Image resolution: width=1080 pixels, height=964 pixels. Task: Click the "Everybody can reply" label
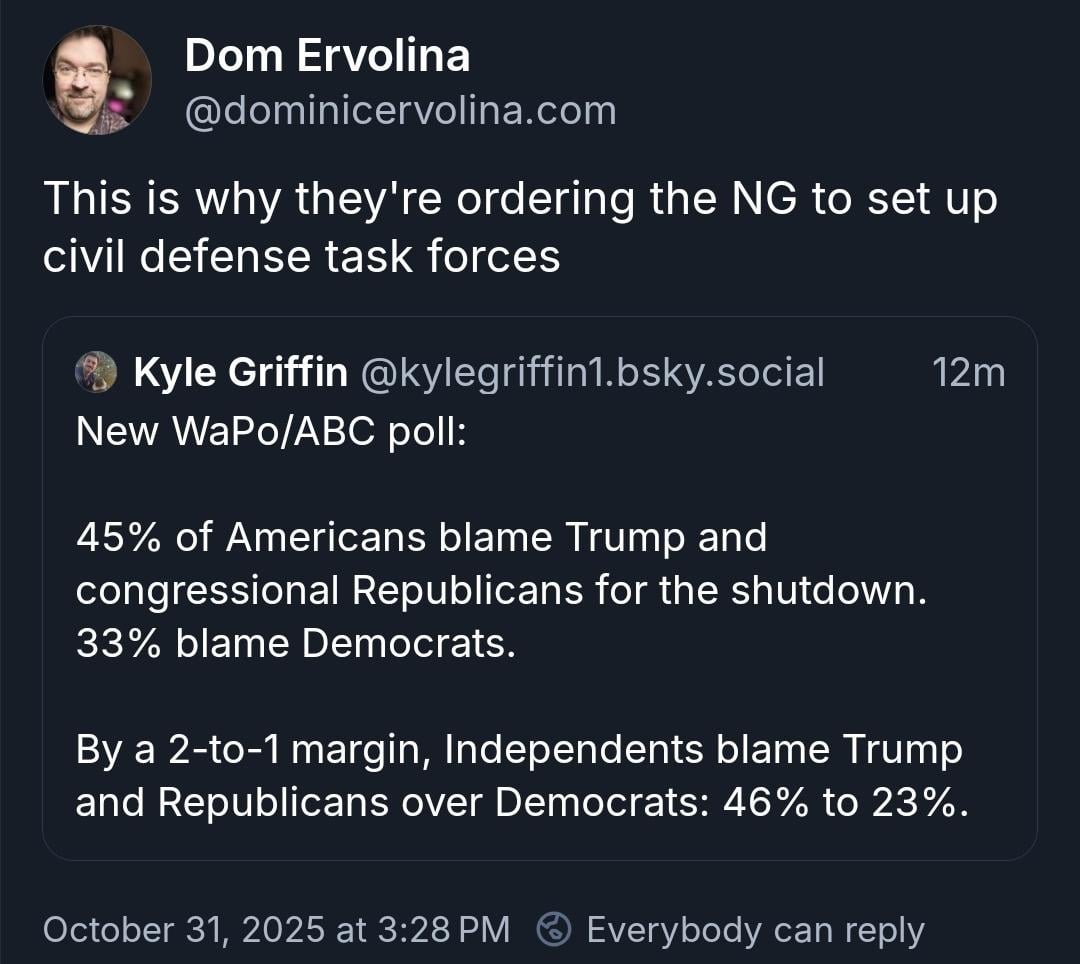coord(755,930)
